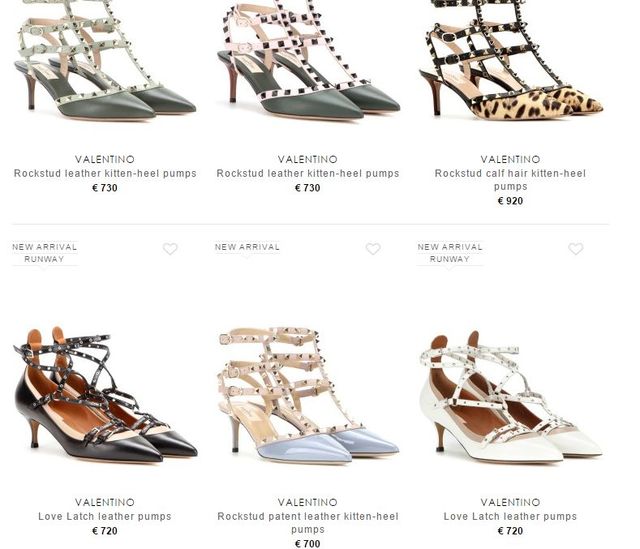View the light blue patent leather pumps image
640x549 pixels.
click(x=308, y=395)
